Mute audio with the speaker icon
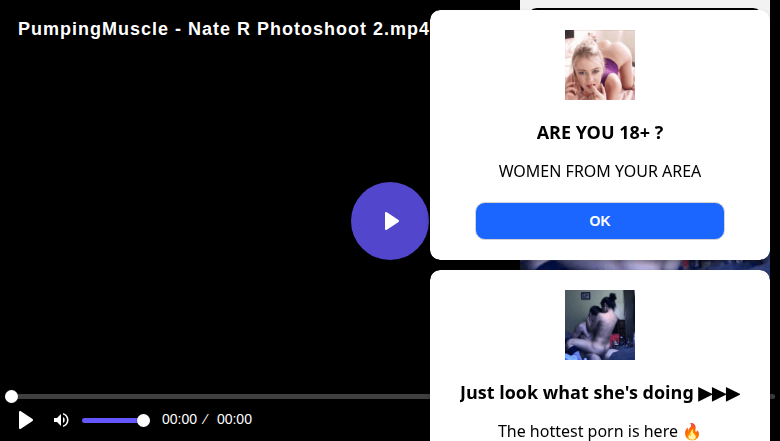780x441 pixels. 61,420
